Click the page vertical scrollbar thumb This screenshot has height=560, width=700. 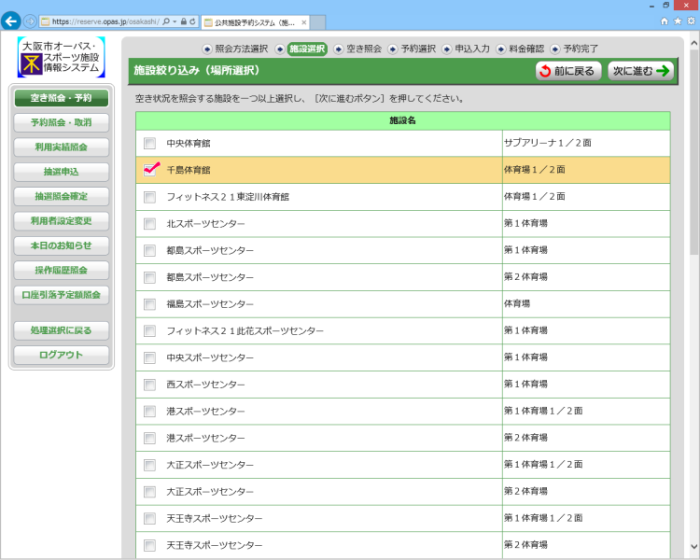click(694, 153)
